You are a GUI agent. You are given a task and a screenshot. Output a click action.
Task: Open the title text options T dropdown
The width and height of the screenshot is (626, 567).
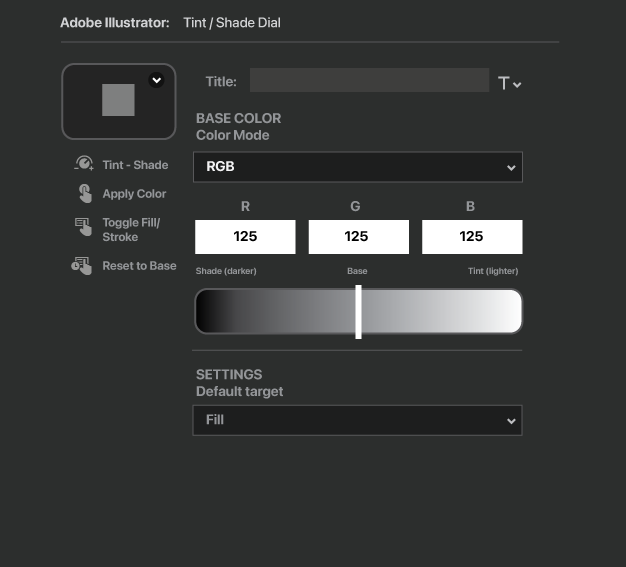pos(509,83)
